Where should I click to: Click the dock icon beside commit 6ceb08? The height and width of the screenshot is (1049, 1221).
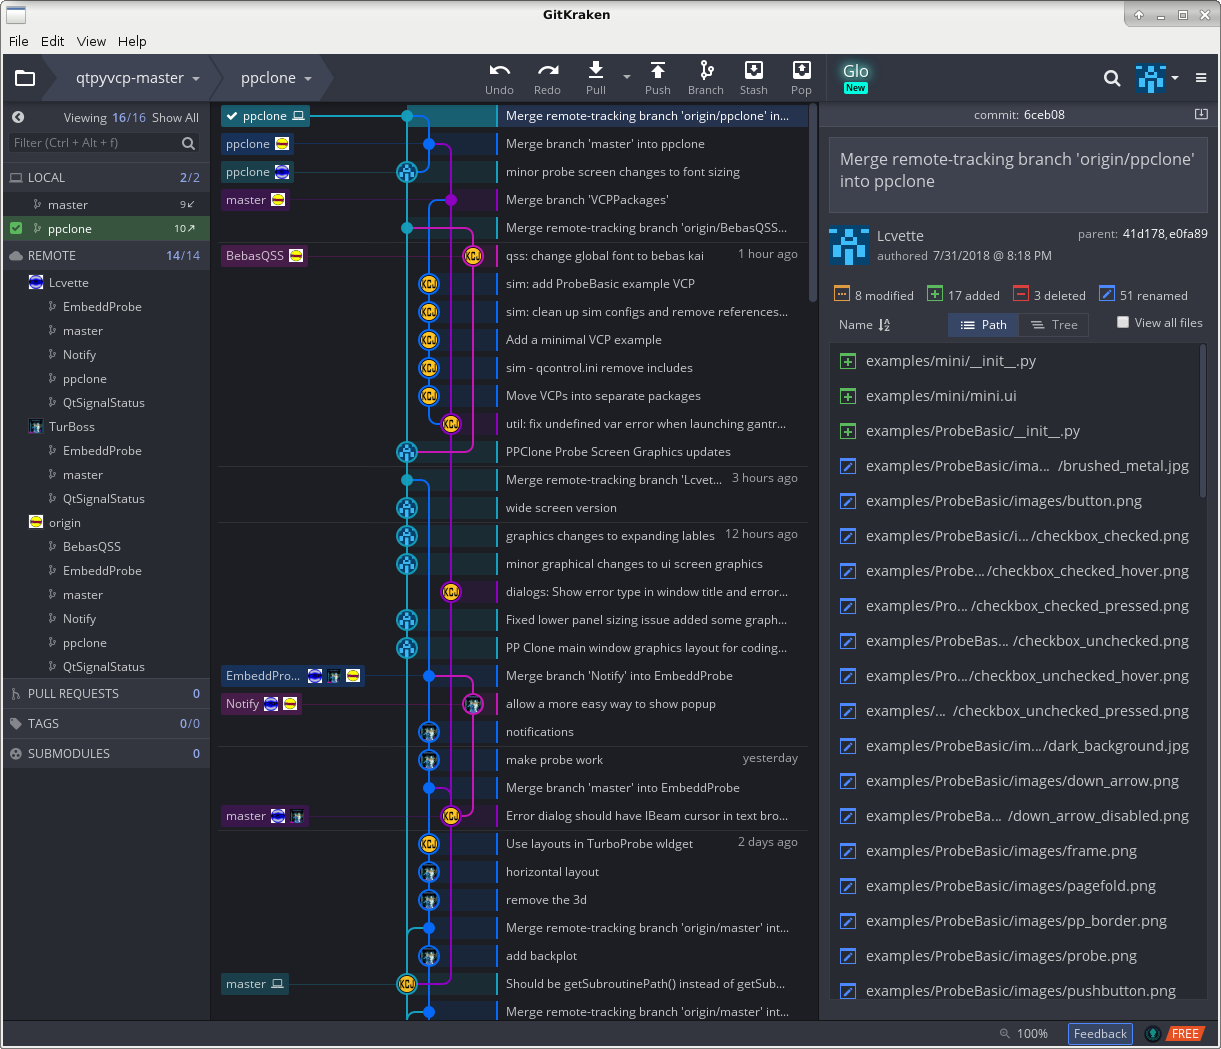click(1201, 115)
